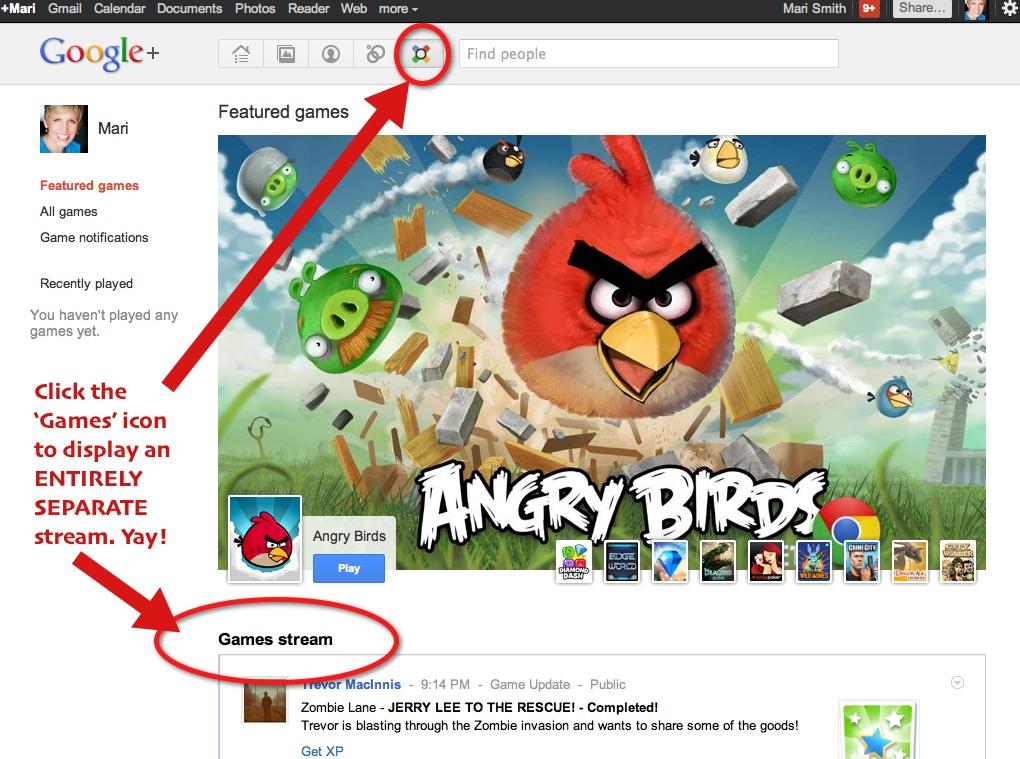Click the Angry Birds red bird icon

coord(265,539)
